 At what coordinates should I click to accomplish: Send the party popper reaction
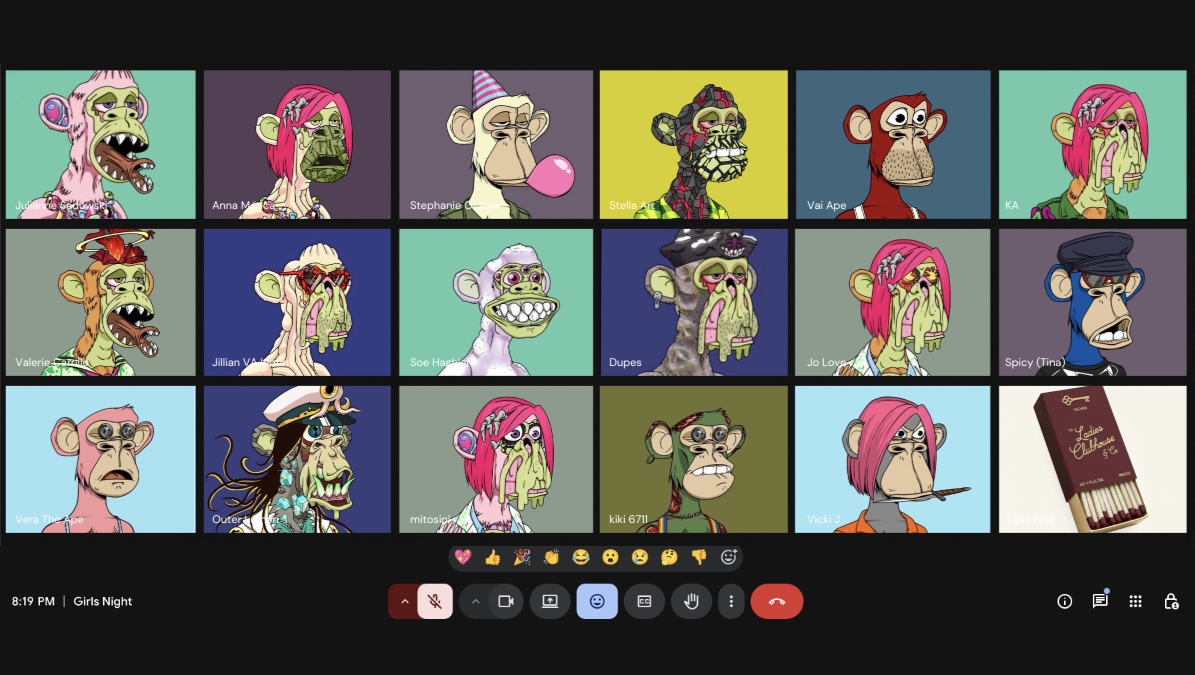click(522, 557)
